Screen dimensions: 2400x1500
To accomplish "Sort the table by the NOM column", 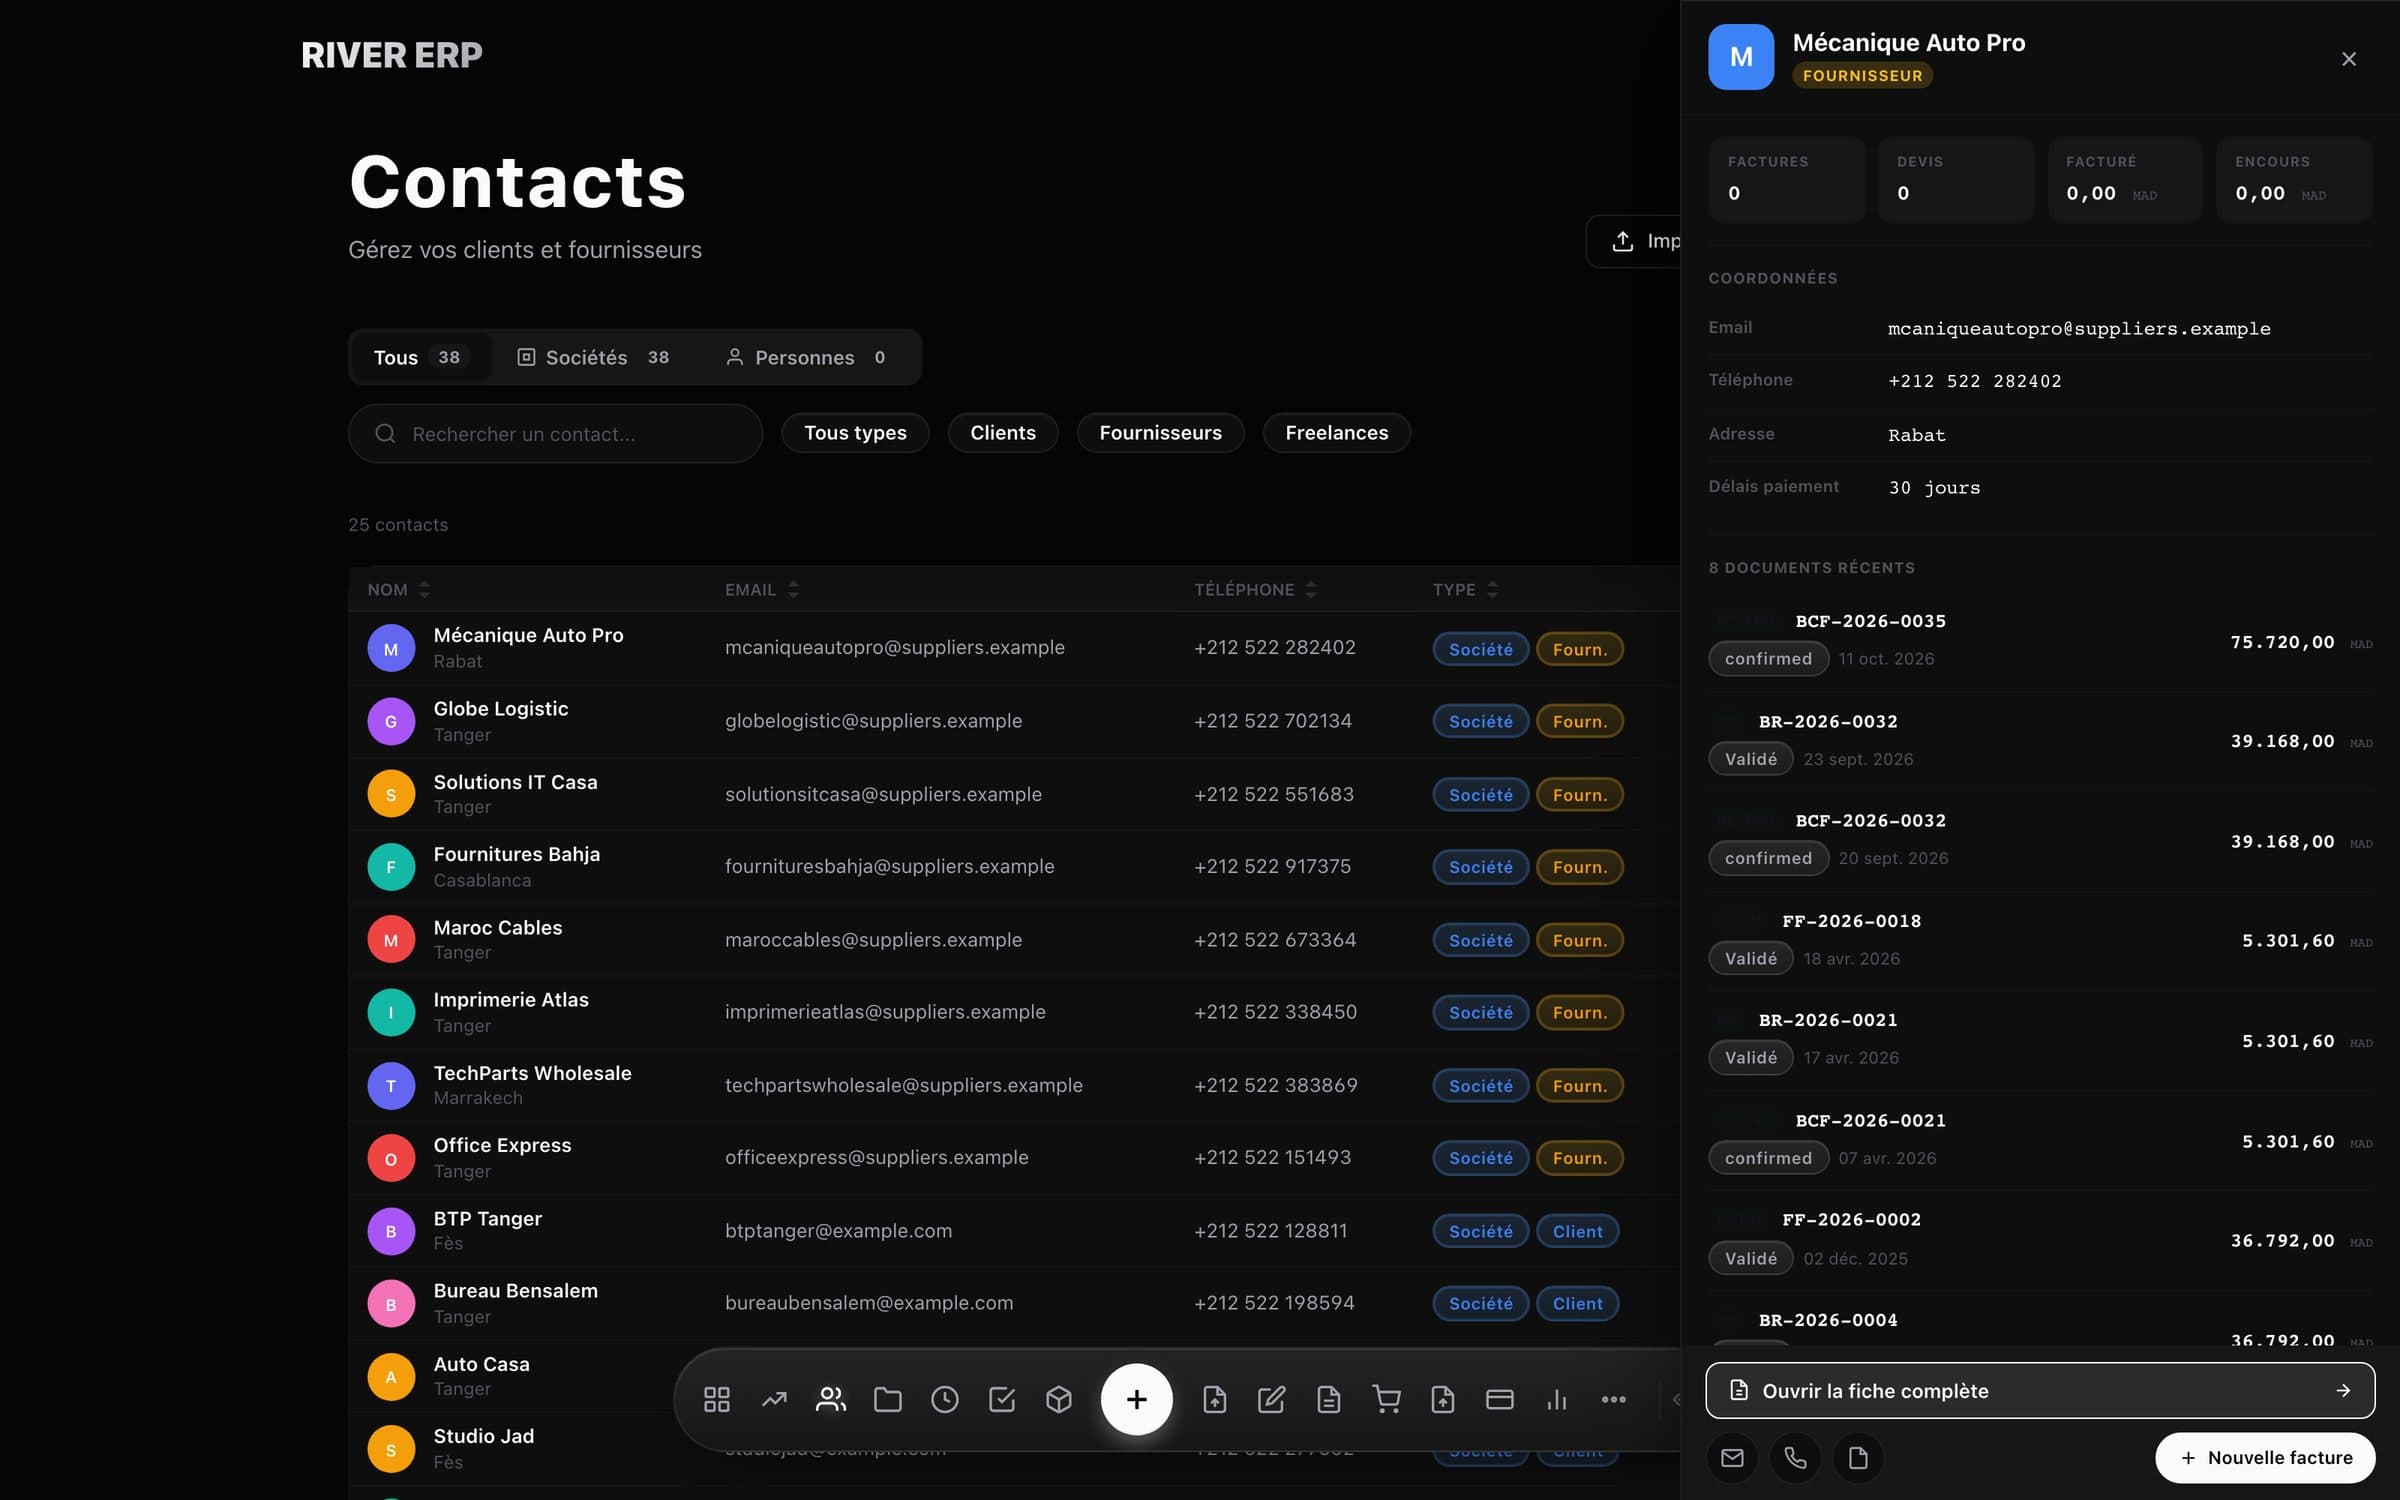I will (x=398, y=590).
